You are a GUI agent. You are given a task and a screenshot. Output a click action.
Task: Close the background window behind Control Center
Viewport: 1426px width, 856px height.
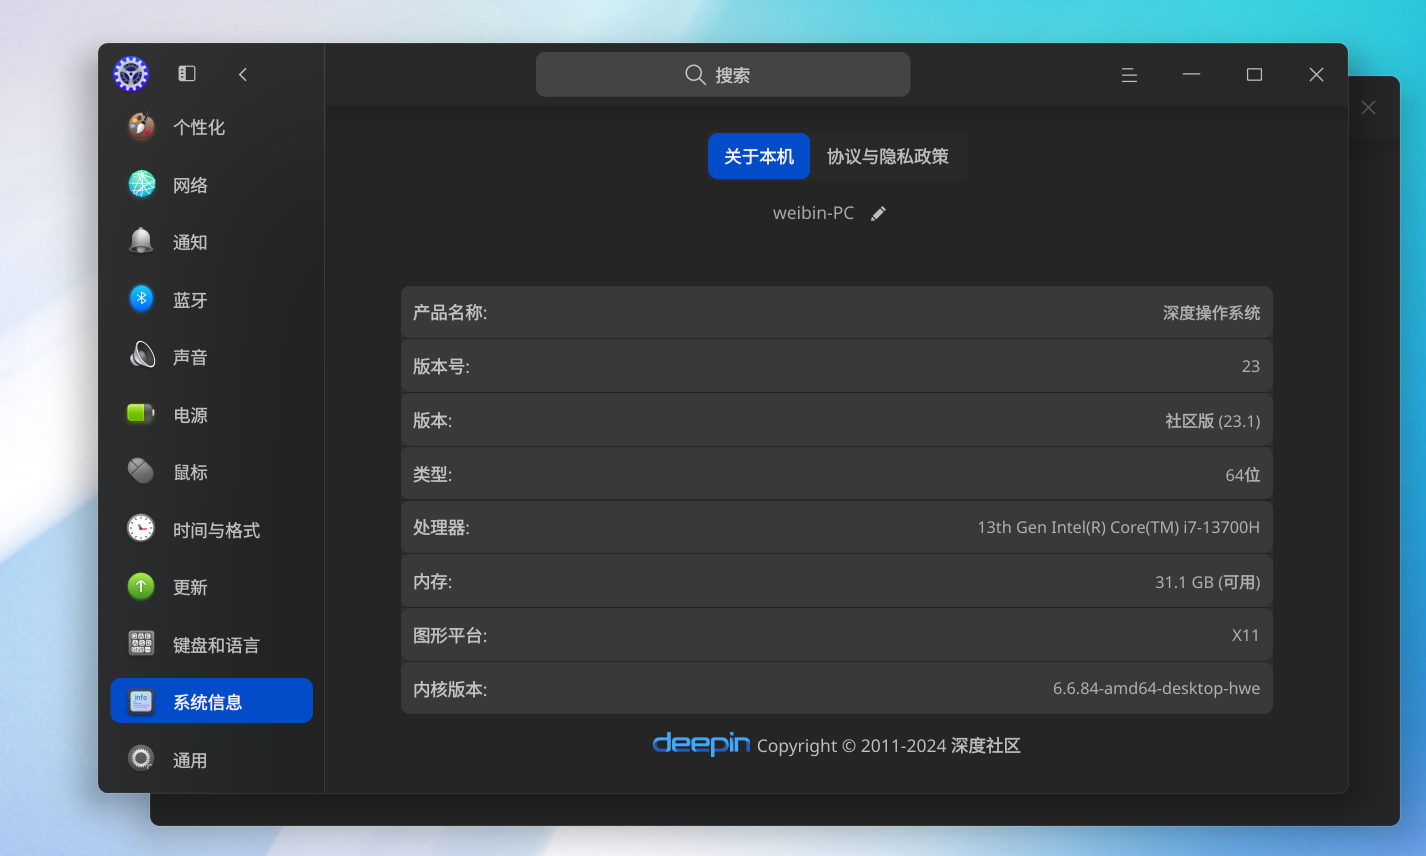1368,107
